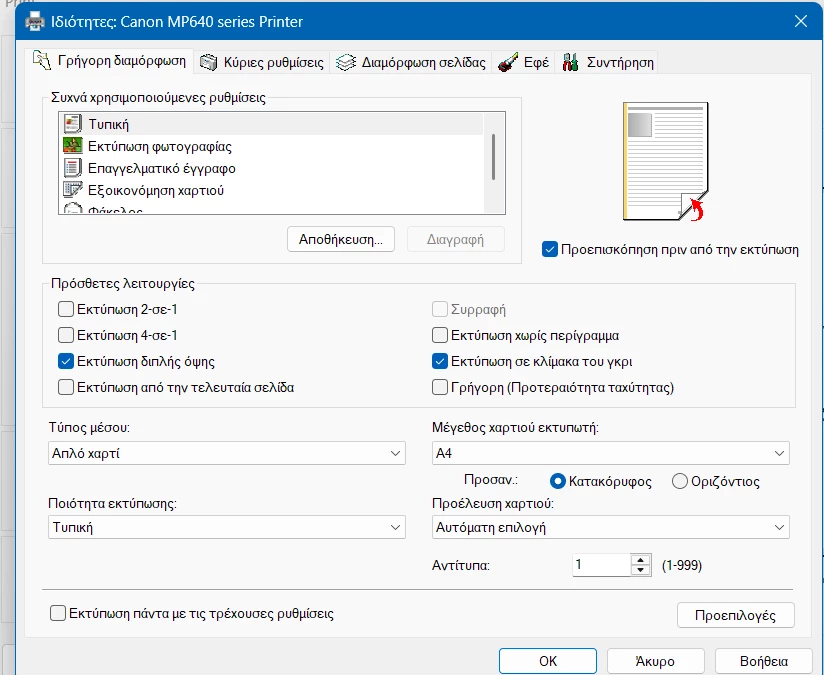Check Γρήγορη (Προτεραιότητα ταχύτητας)
The height and width of the screenshot is (675, 824).
click(x=440, y=387)
